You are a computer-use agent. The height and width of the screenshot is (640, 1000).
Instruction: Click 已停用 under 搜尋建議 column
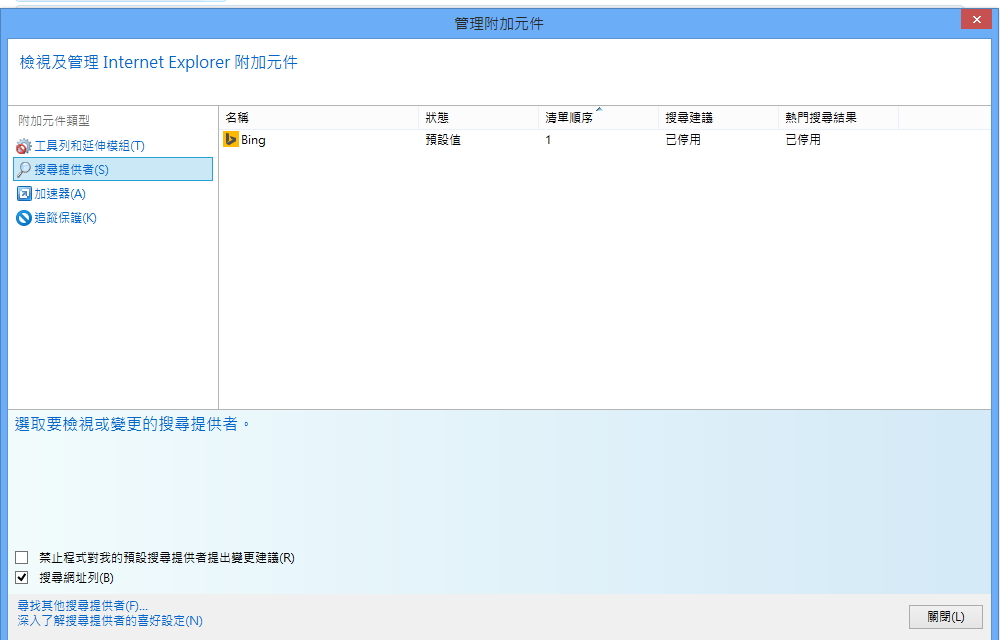(683, 140)
